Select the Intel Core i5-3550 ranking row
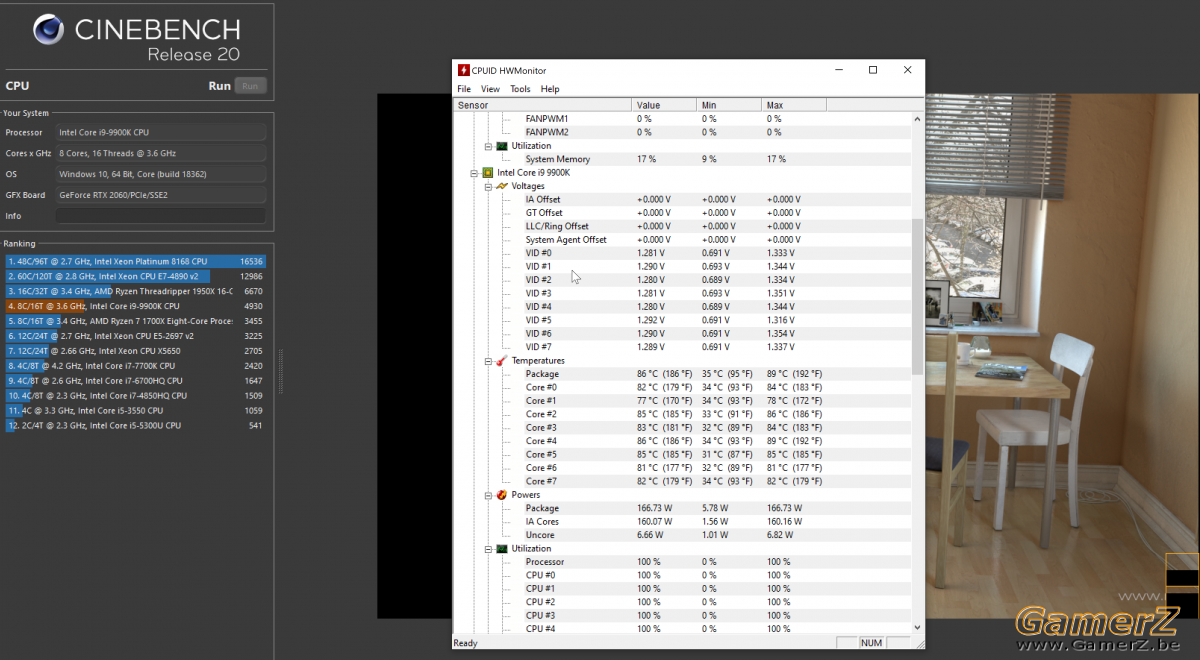The width and height of the screenshot is (1200, 660). click(136, 411)
